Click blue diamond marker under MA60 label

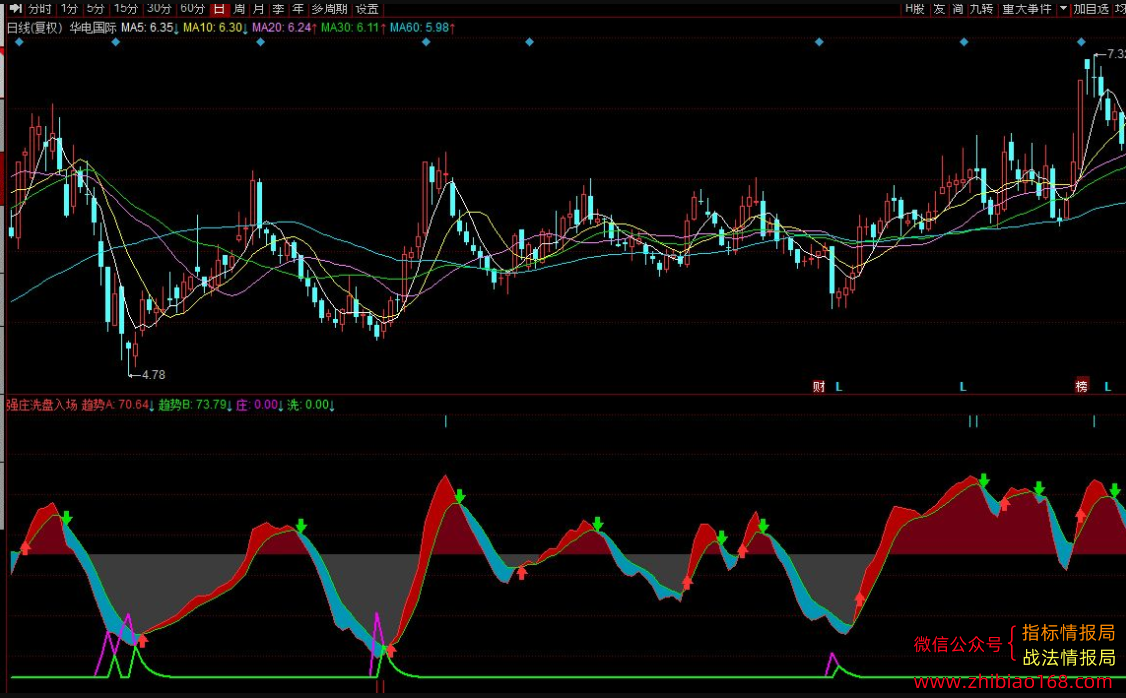(426, 42)
